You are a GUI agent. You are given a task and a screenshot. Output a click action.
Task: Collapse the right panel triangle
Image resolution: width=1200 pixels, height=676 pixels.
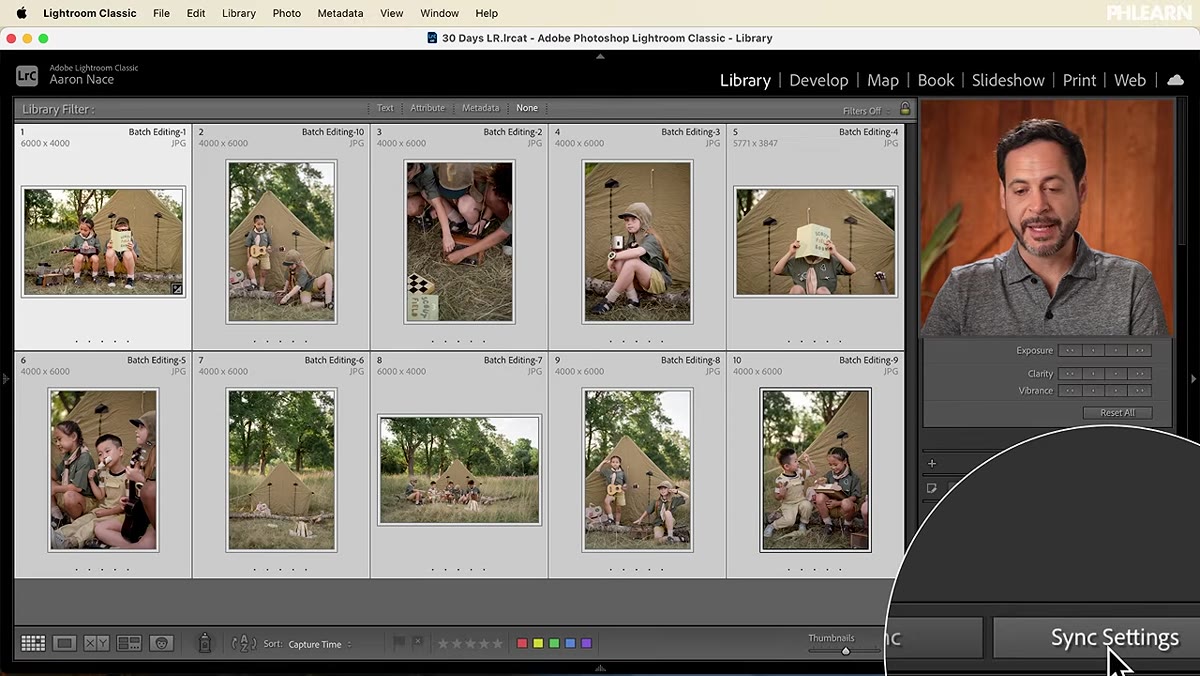[x=1193, y=378]
